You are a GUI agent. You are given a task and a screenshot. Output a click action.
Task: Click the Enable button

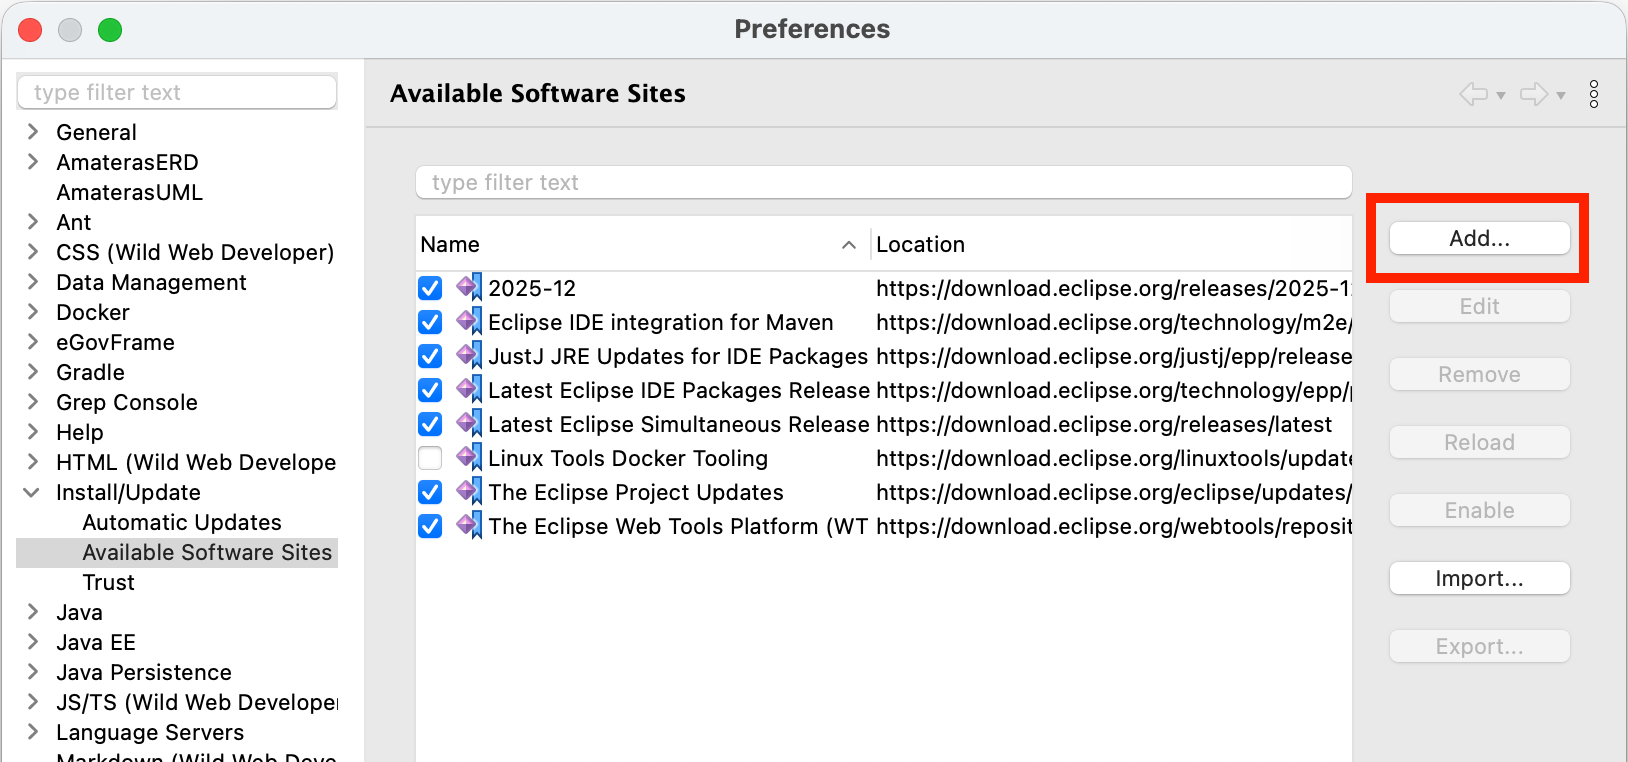tap(1479, 510)
